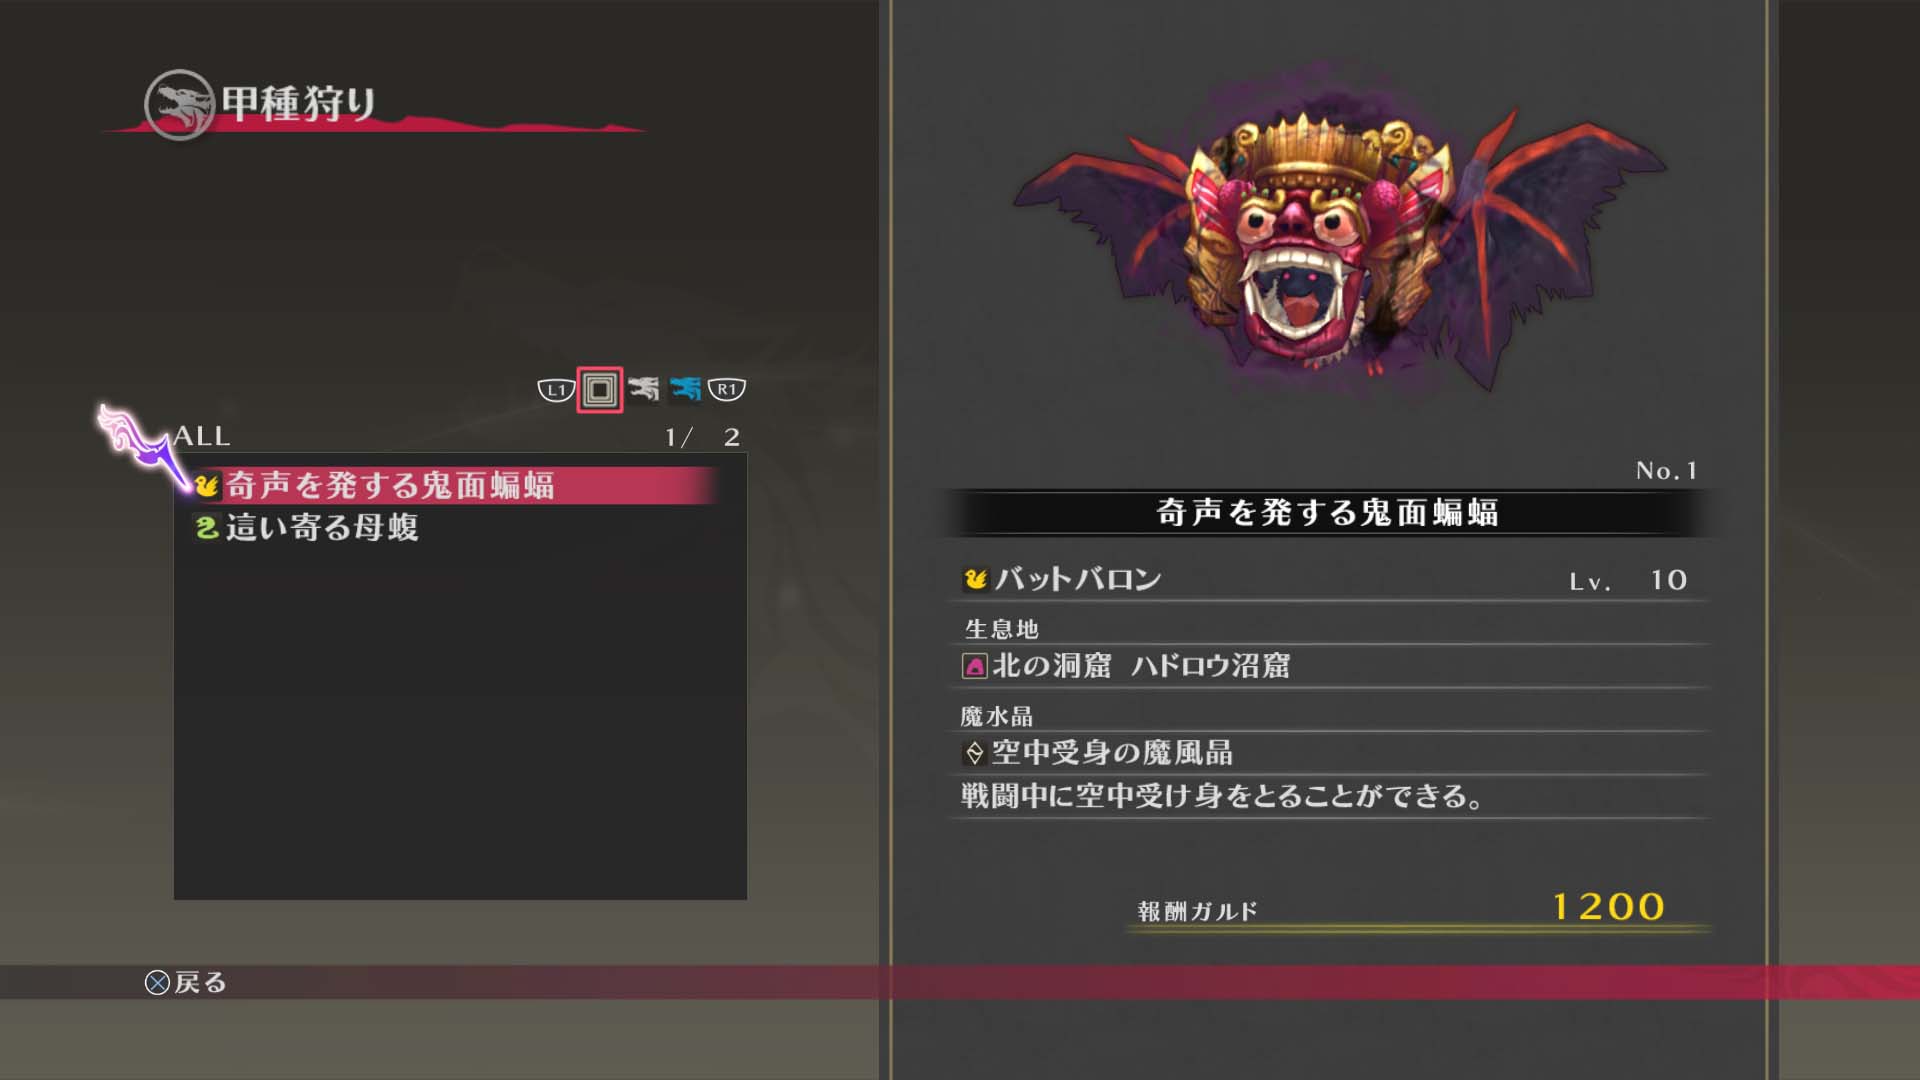Select the 奇声を発する鬼面蝙蝠 hunt entry
This screenshot has height=1080, width=1920.
pos(455,485)
